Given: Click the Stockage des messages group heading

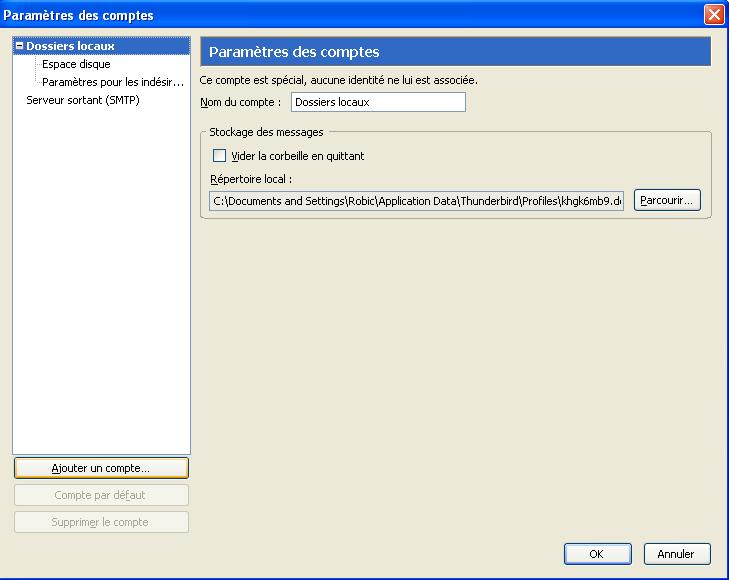Looking at the screenshot, I should 266,132.
